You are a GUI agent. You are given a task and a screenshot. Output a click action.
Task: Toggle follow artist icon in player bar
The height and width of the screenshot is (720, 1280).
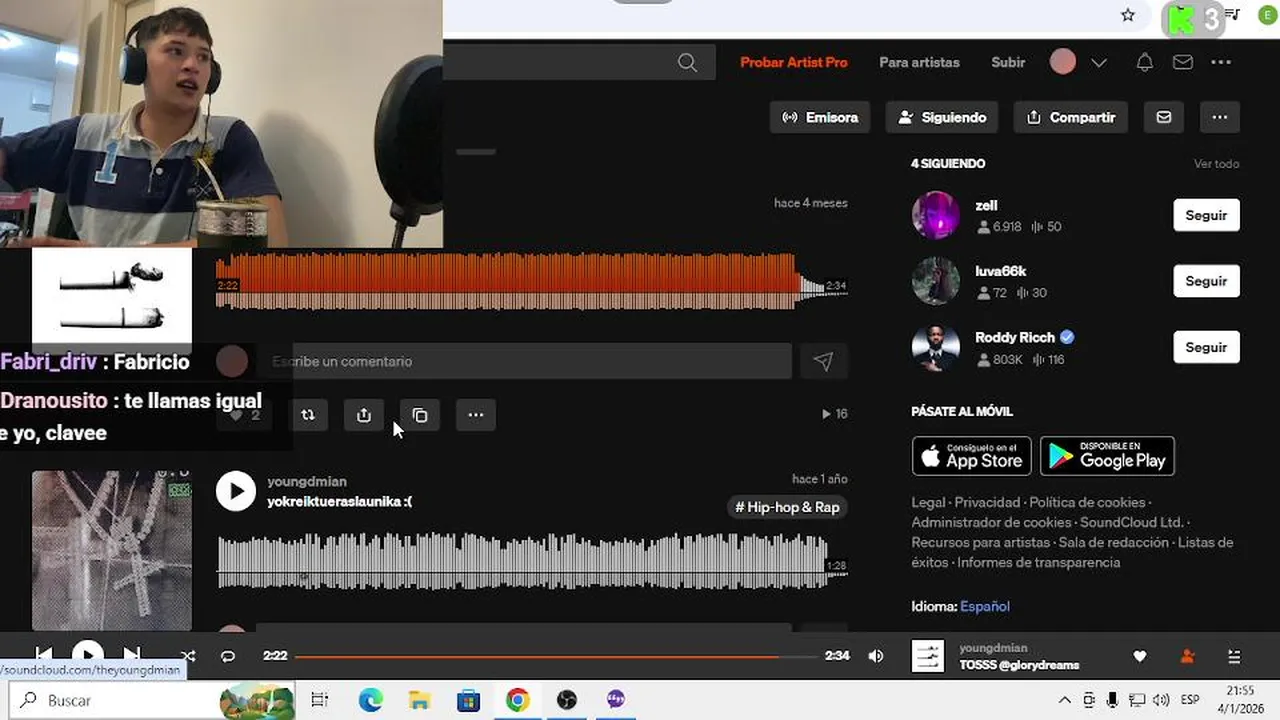tap(1187, 656)
